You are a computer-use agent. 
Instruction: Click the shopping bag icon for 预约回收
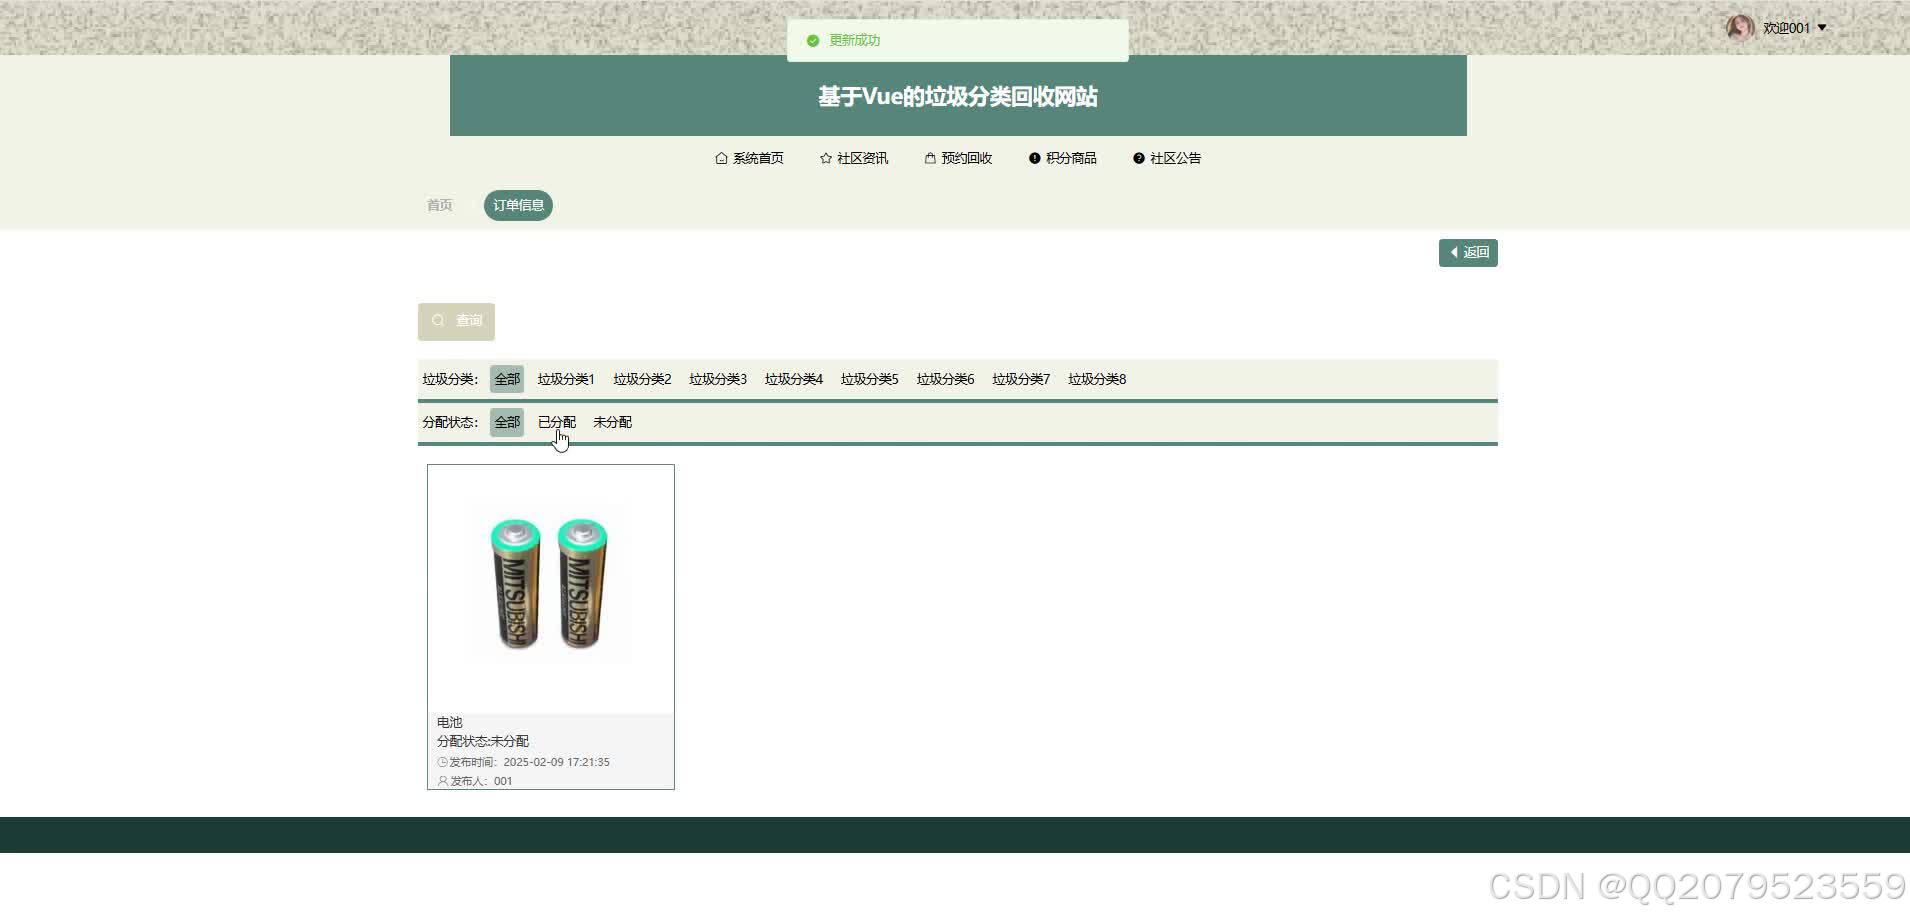[929, 157]
